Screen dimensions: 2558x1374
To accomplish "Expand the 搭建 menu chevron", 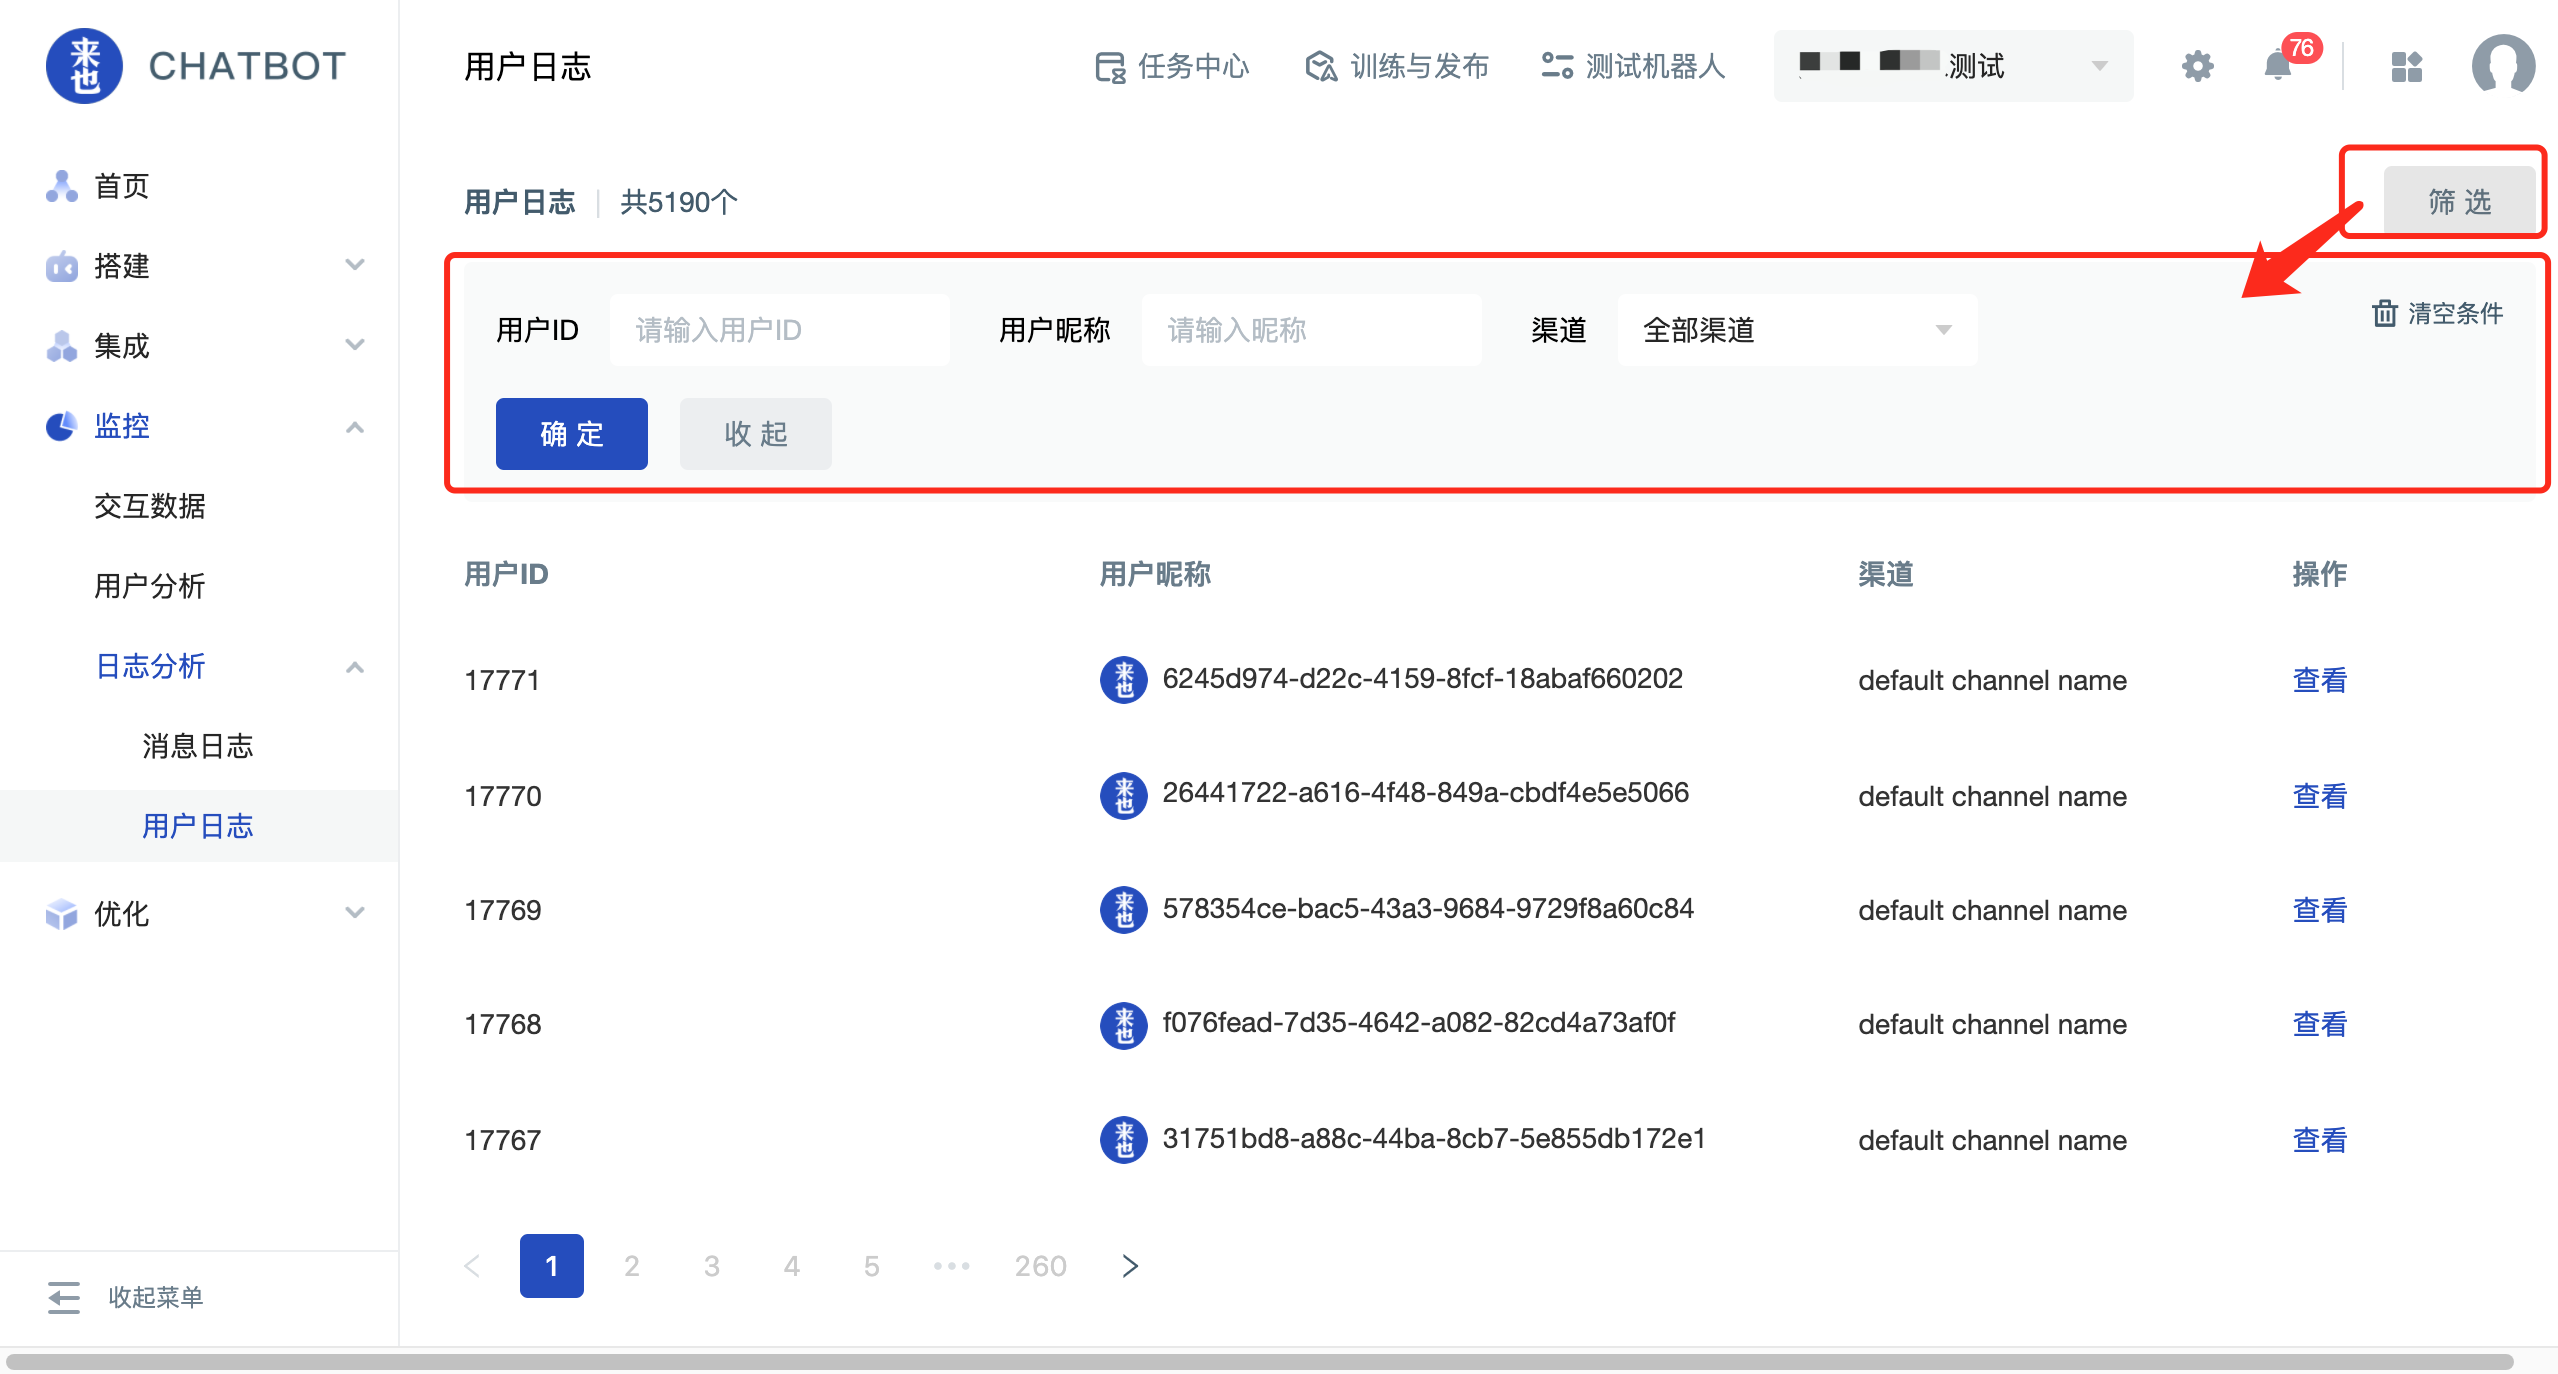I will coord(354,265).
